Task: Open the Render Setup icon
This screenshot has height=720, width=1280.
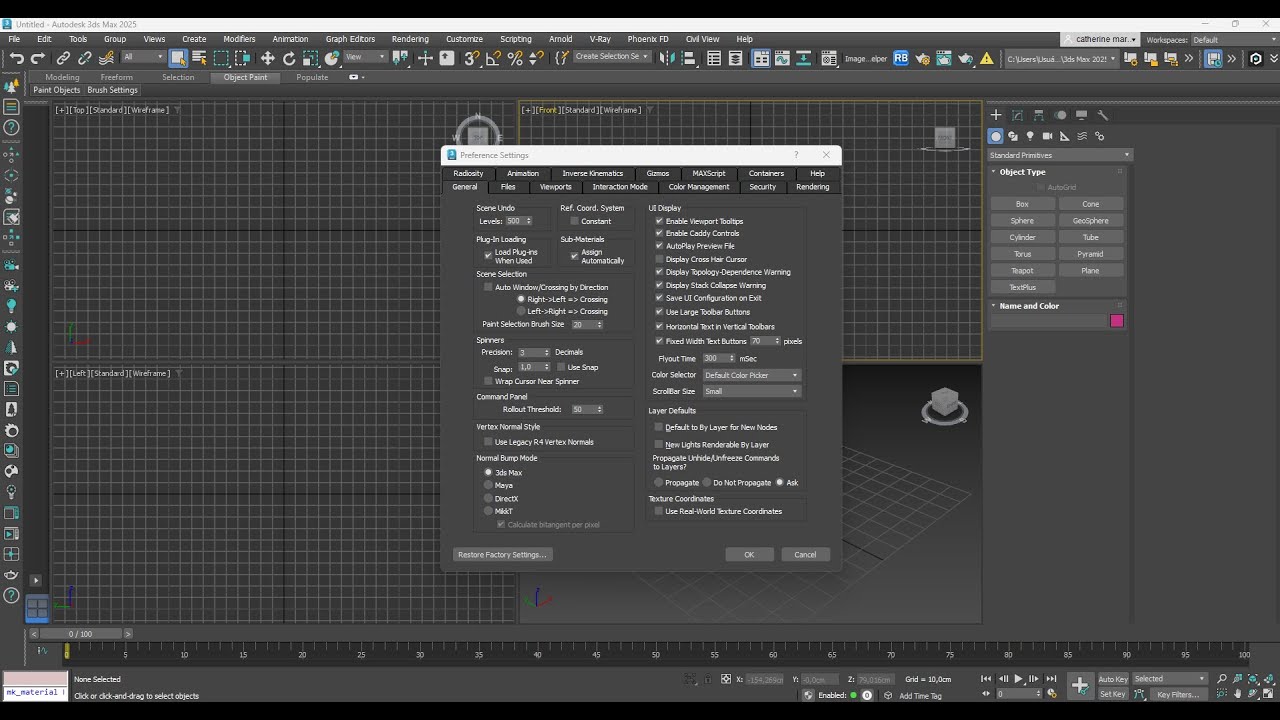Action: pos(924,58)
